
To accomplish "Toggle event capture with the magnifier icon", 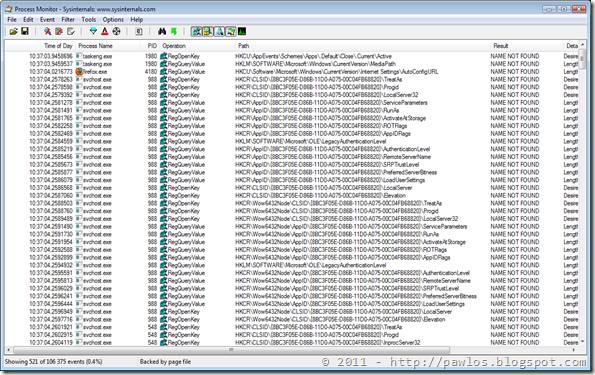I will coord(47,32).
